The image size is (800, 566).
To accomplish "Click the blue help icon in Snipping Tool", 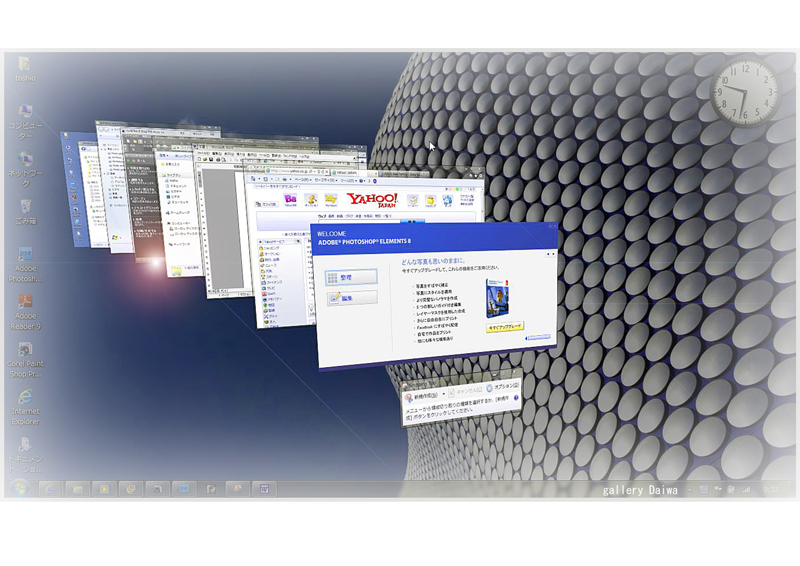I will coord(516,398).
